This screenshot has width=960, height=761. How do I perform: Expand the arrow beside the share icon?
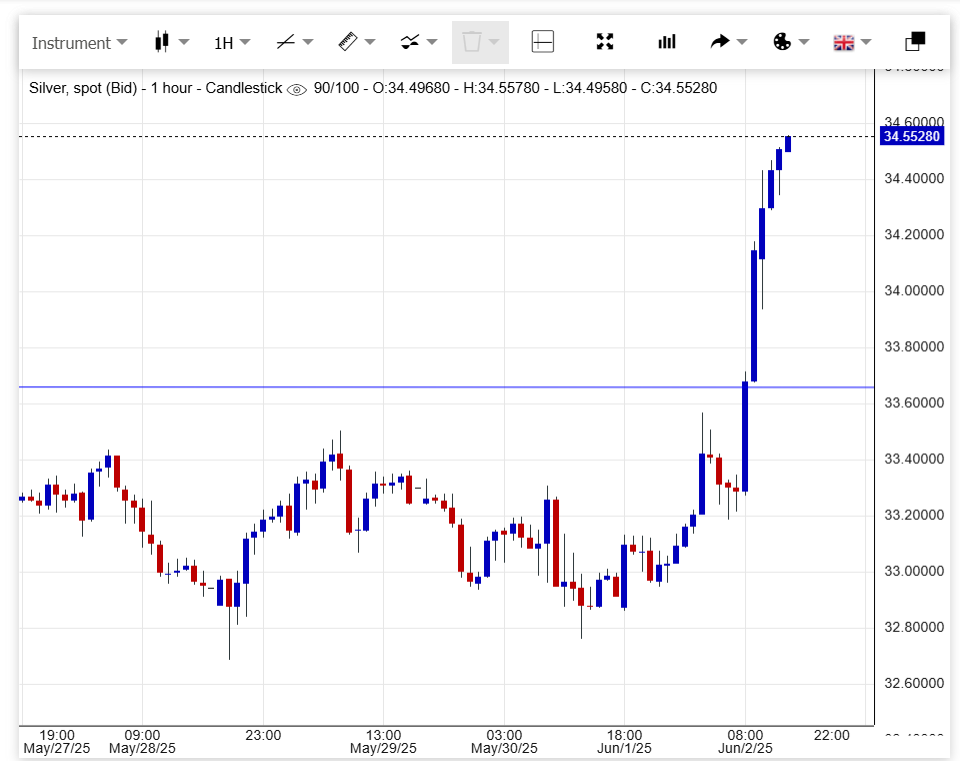pos(742,42)
